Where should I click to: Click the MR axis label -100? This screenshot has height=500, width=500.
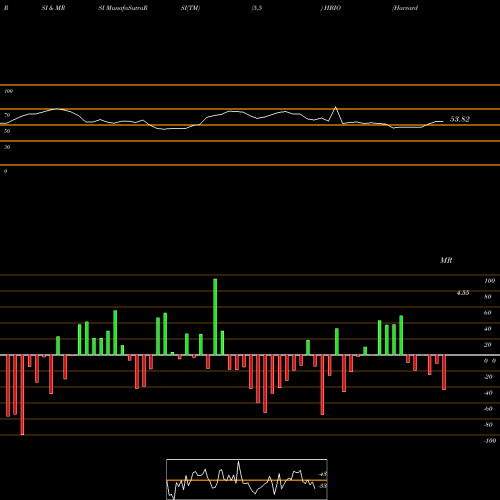[490, 441]
